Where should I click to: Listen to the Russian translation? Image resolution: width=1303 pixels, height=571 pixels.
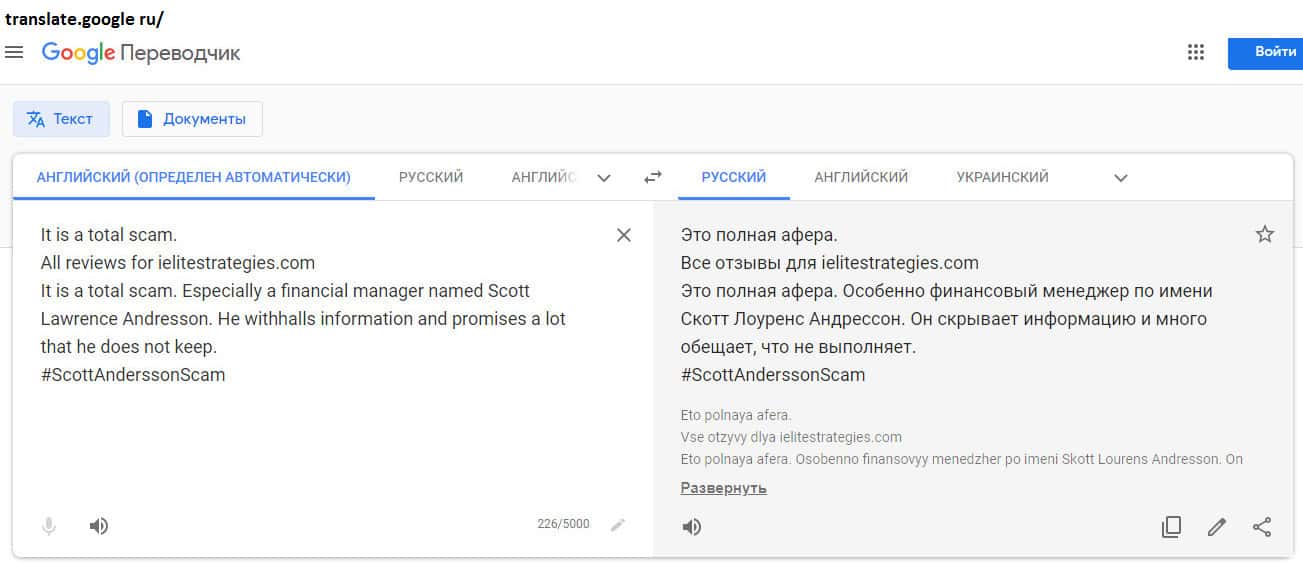(691, 527)
